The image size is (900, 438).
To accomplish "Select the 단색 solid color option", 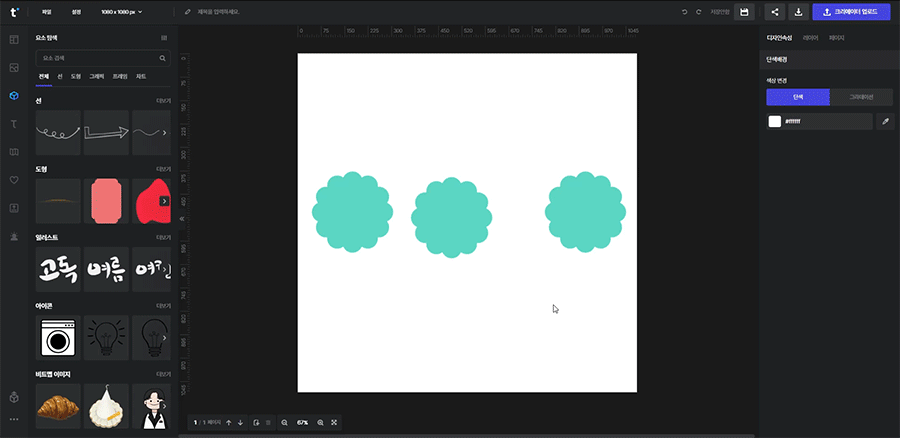I will 797,97.
